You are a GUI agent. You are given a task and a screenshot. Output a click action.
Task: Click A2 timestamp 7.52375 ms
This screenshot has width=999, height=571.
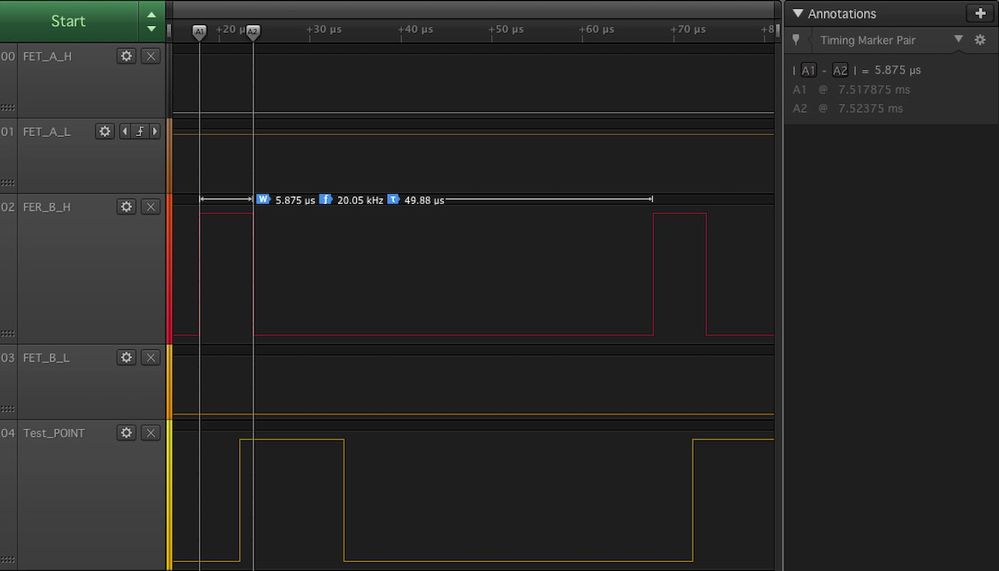click(870, 108)
